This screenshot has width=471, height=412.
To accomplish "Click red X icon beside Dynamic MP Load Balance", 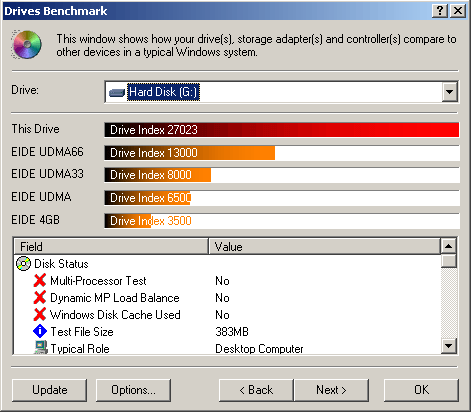I will pos(40,298).
